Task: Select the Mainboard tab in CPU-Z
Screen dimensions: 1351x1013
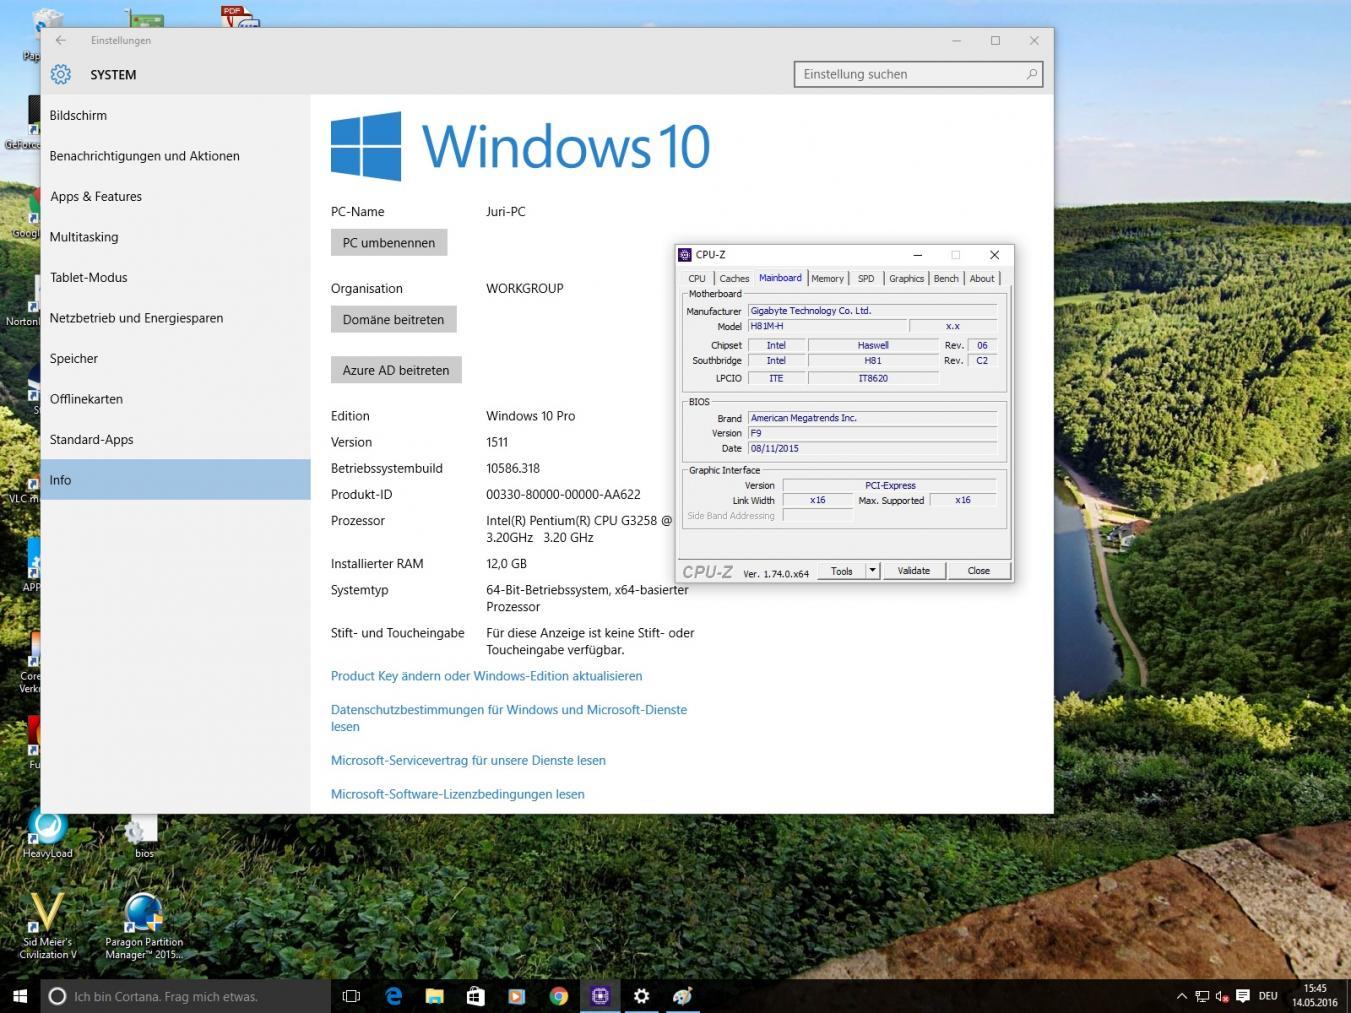Action: [780, 278]
